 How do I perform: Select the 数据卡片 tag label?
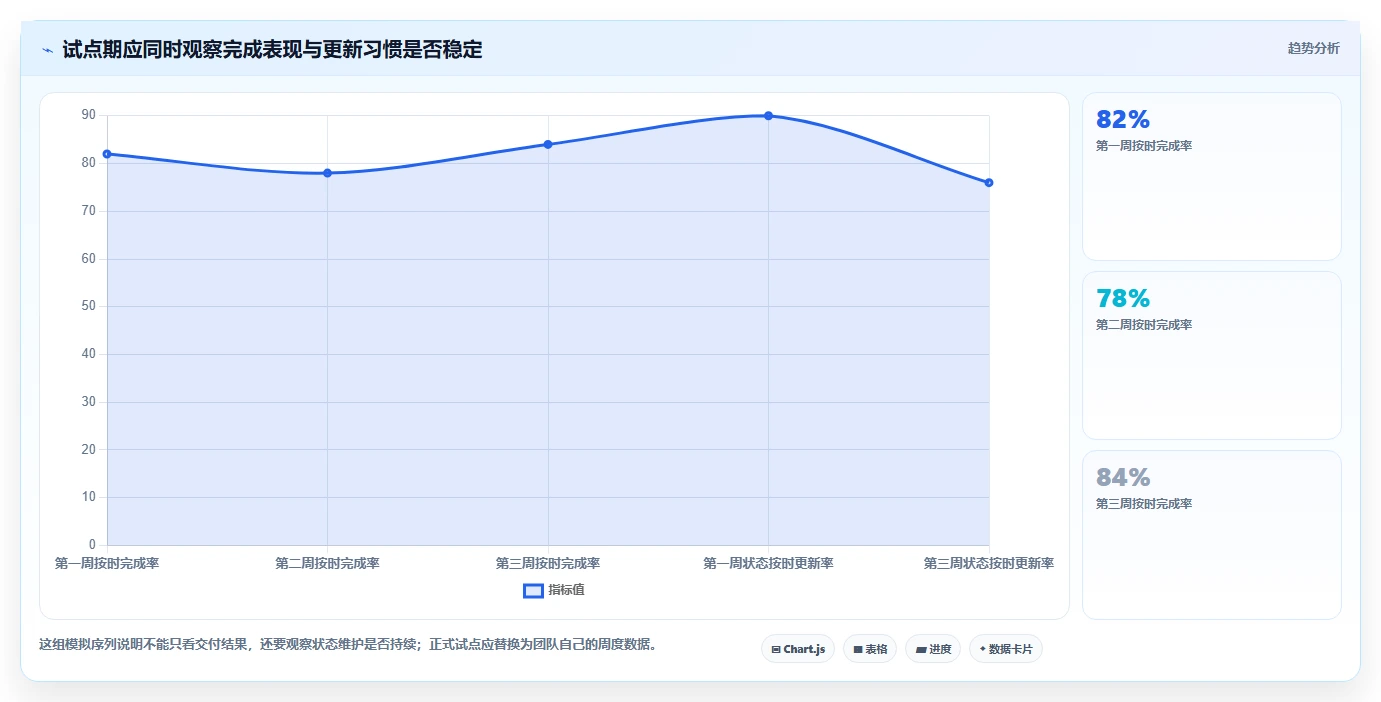point(1011,650)
